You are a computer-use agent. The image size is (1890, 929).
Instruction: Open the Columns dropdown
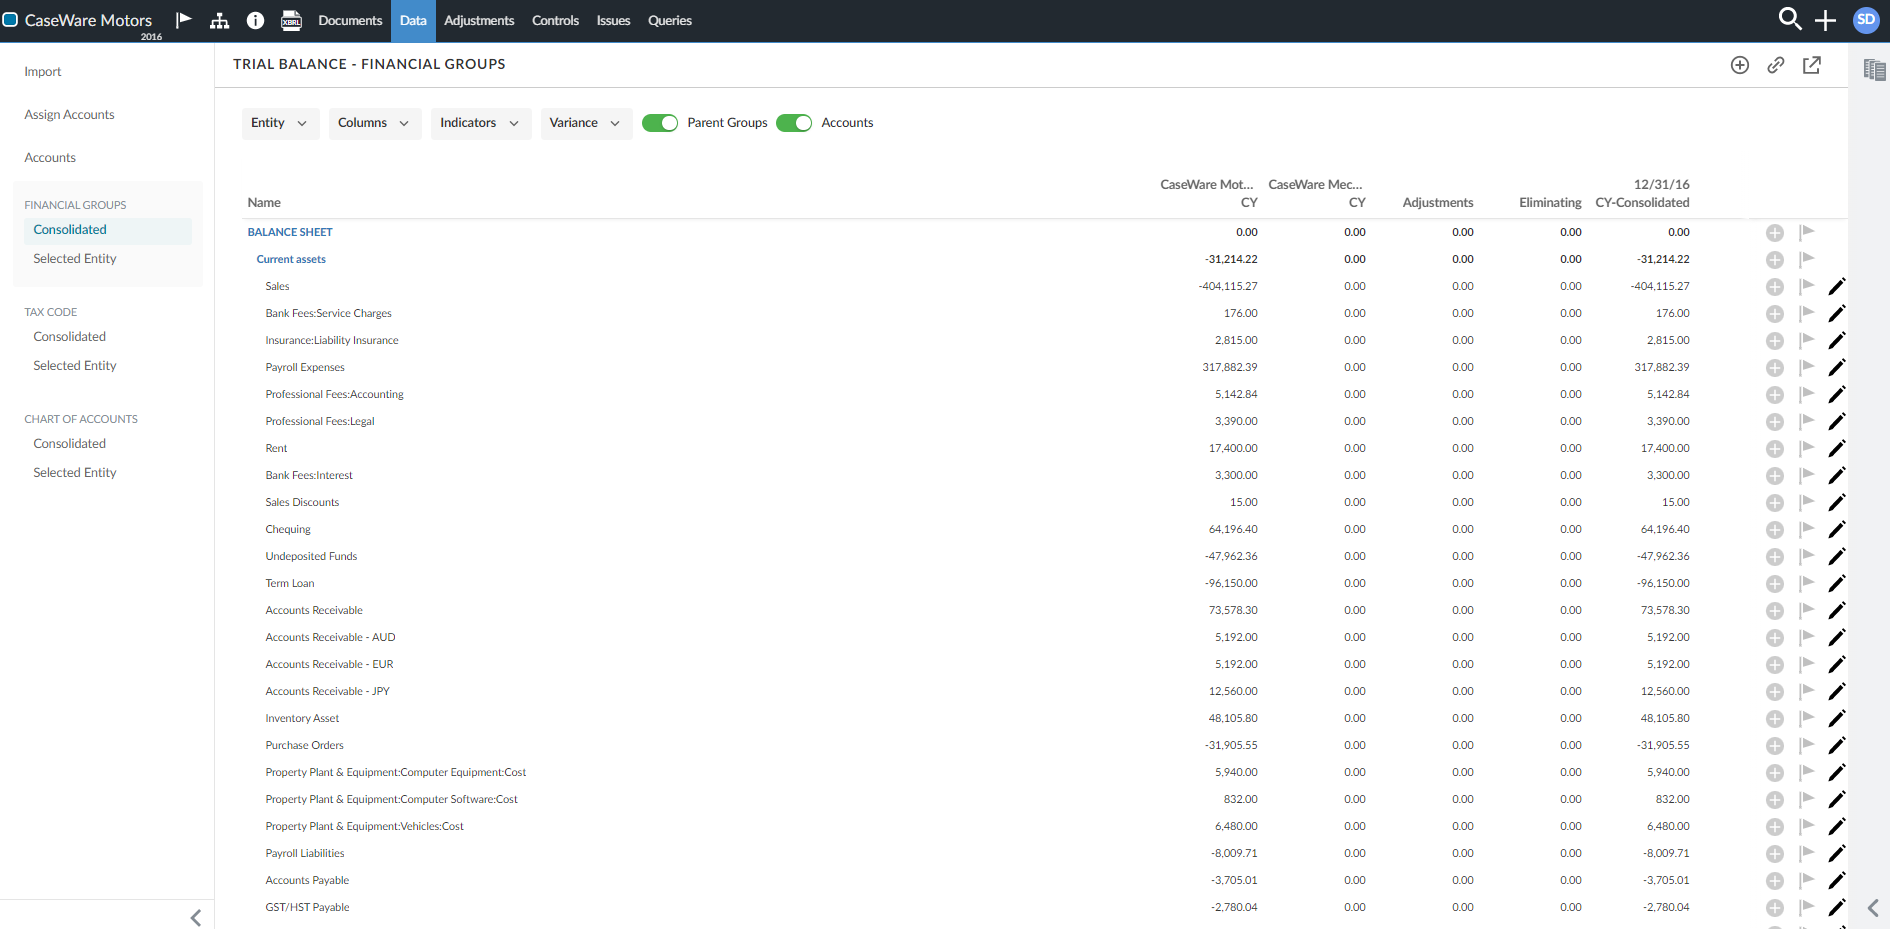click(374, 123)
